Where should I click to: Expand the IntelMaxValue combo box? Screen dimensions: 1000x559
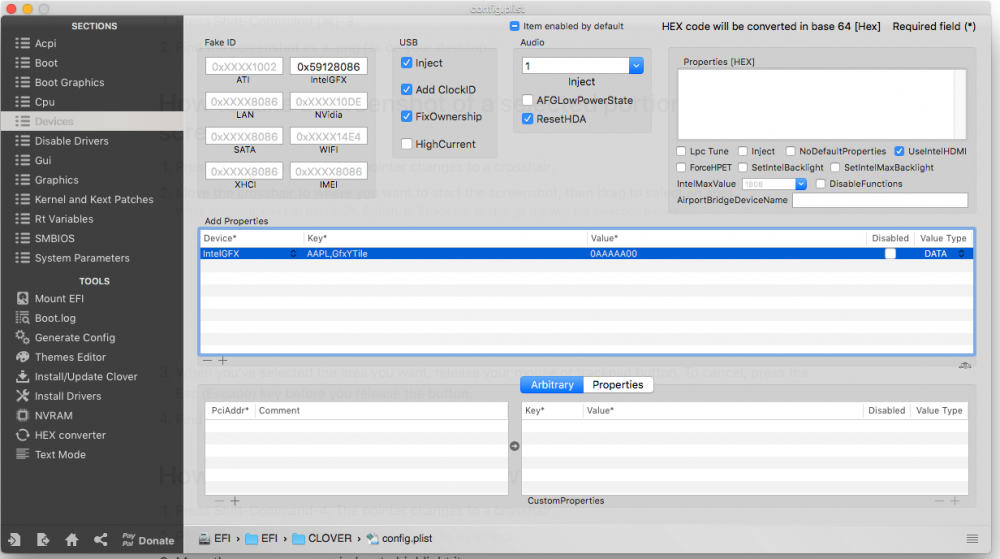[x=801, y=184]
